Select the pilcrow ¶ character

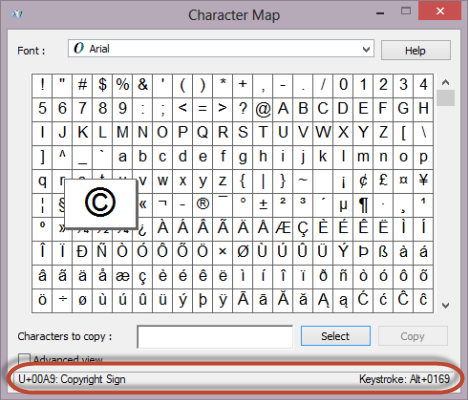(x=363, y=204)
